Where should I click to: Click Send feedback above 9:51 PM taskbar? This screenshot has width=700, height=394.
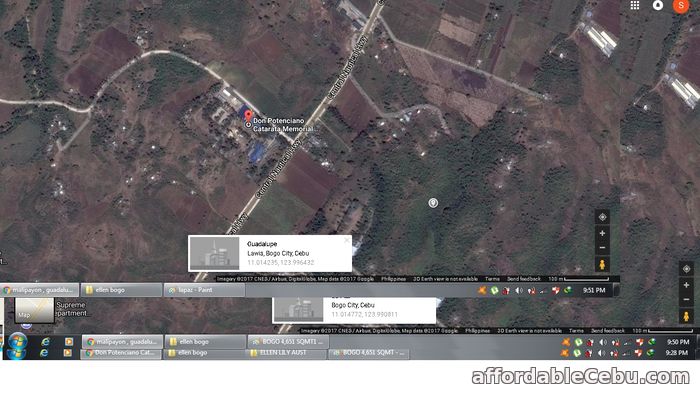[x=524, y=279]
